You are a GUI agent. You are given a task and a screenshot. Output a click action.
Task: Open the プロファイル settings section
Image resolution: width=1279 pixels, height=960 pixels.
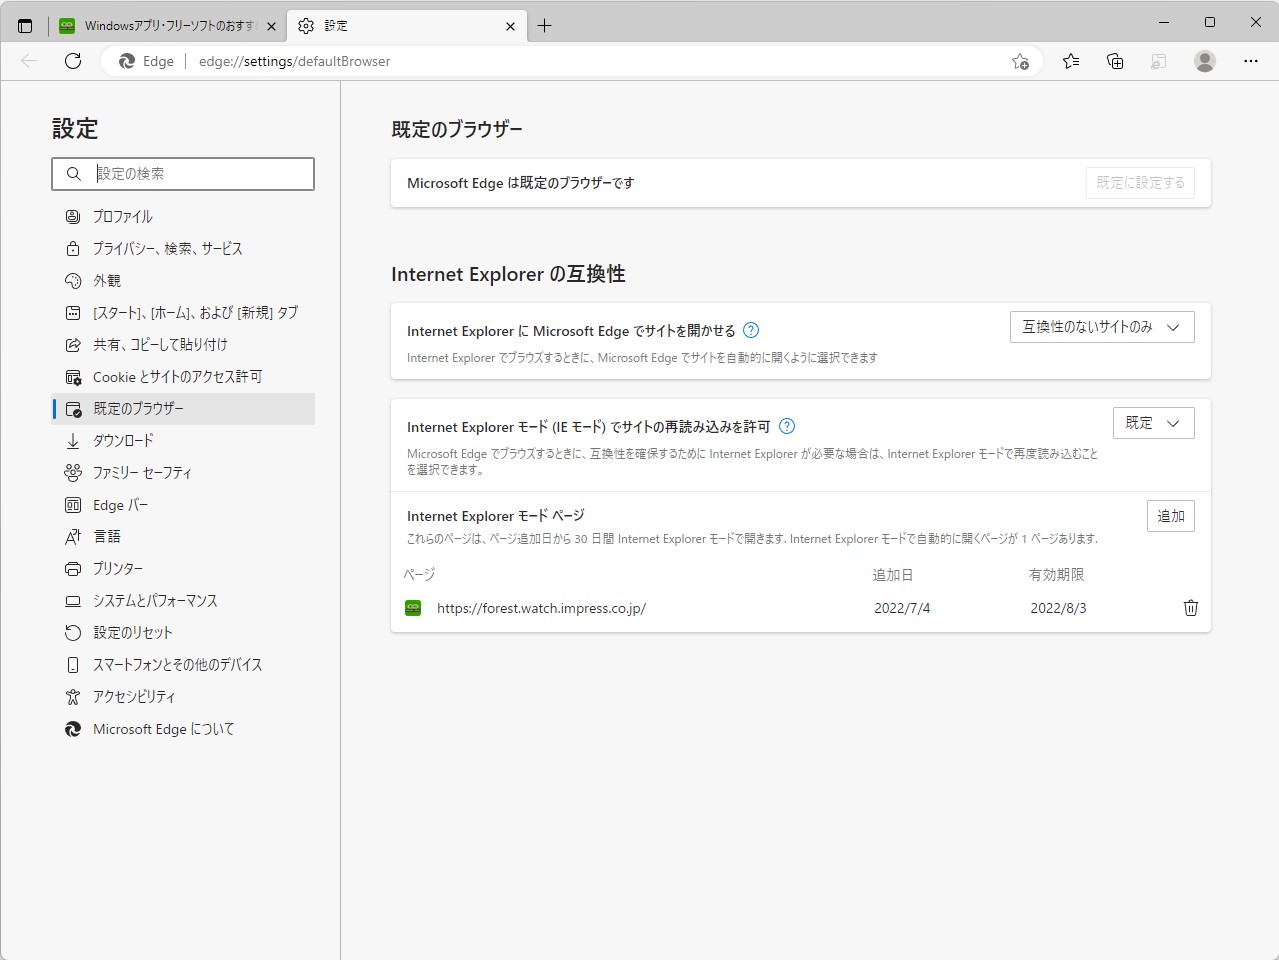[122, 216]
